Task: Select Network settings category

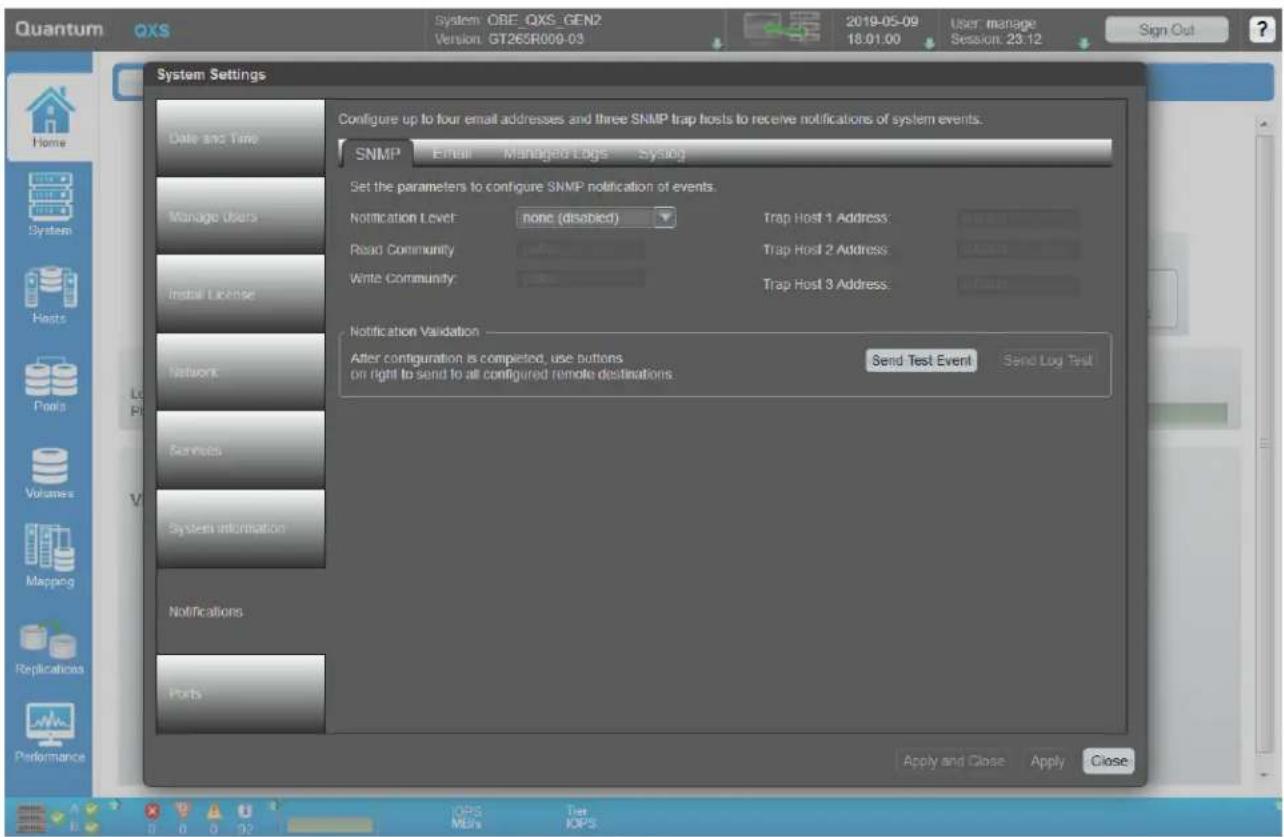Action: 241,373
